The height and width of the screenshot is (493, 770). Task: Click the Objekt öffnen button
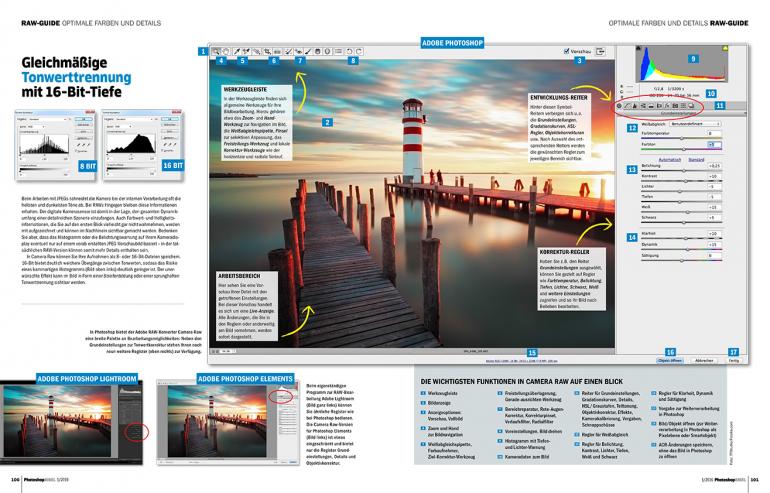670,360
